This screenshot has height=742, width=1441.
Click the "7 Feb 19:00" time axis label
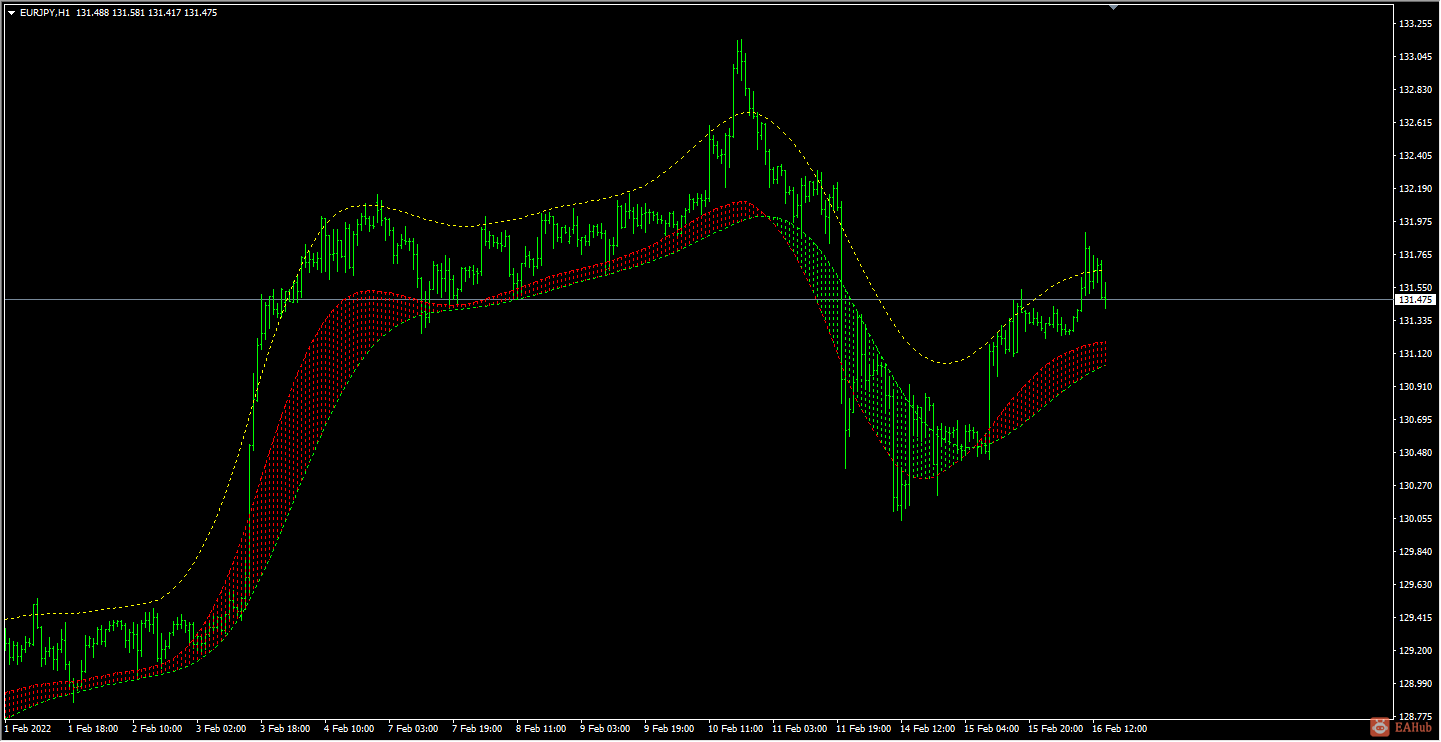tap(477, 729)
